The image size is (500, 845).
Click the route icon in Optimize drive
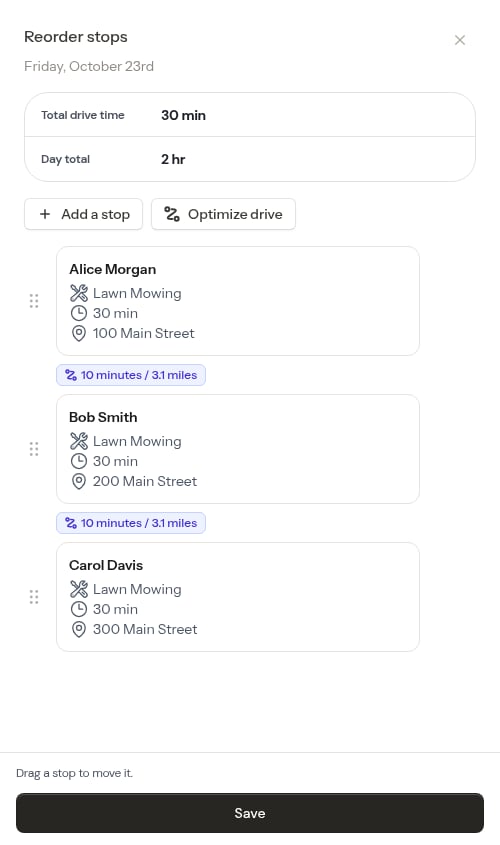pos(172,214)
